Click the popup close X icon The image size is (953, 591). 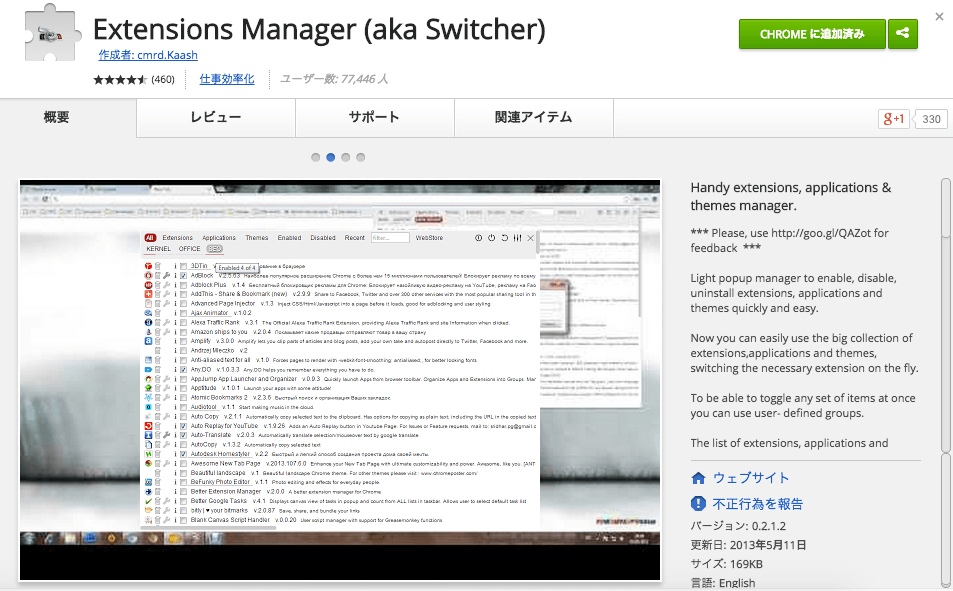(x=531, y=238)
